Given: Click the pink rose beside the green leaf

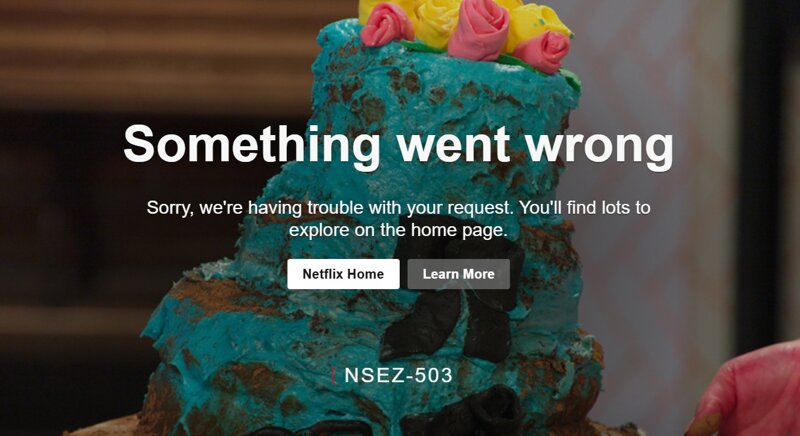Looking at the screenshot, I should tap(543, 52).
